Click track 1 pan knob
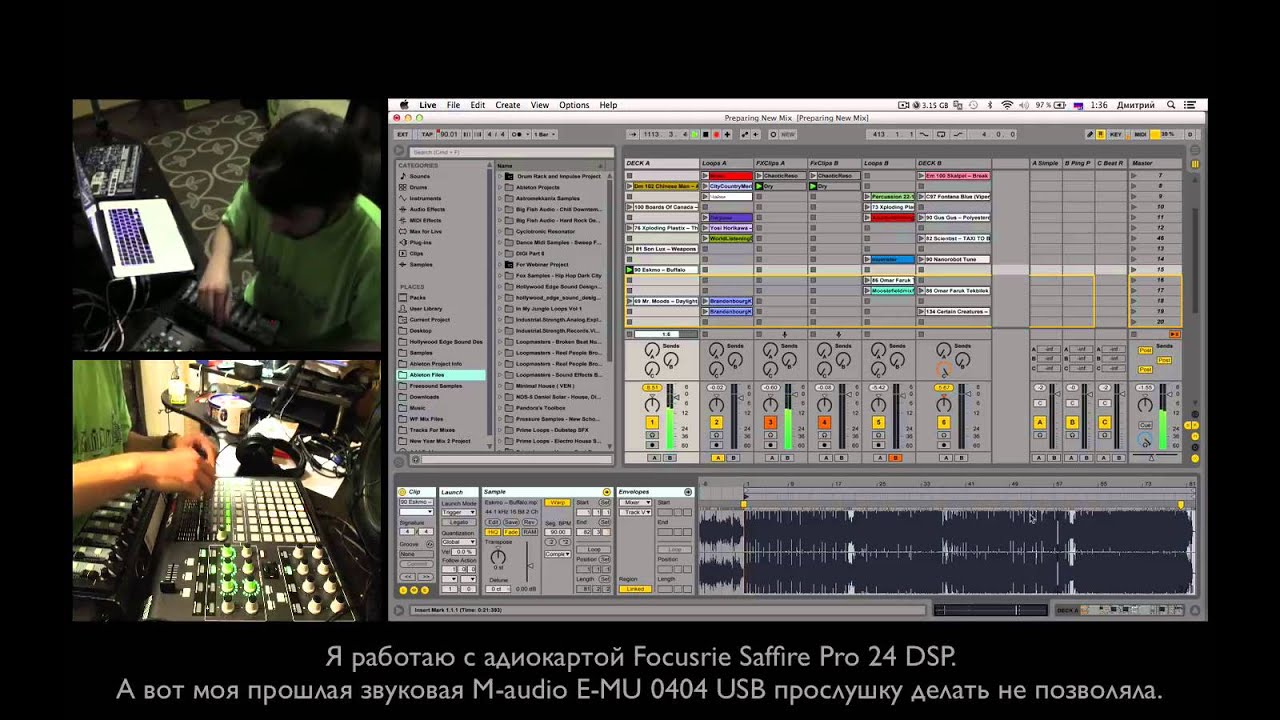The height and width of the screenshot is (720, 1280). [652, 404]
